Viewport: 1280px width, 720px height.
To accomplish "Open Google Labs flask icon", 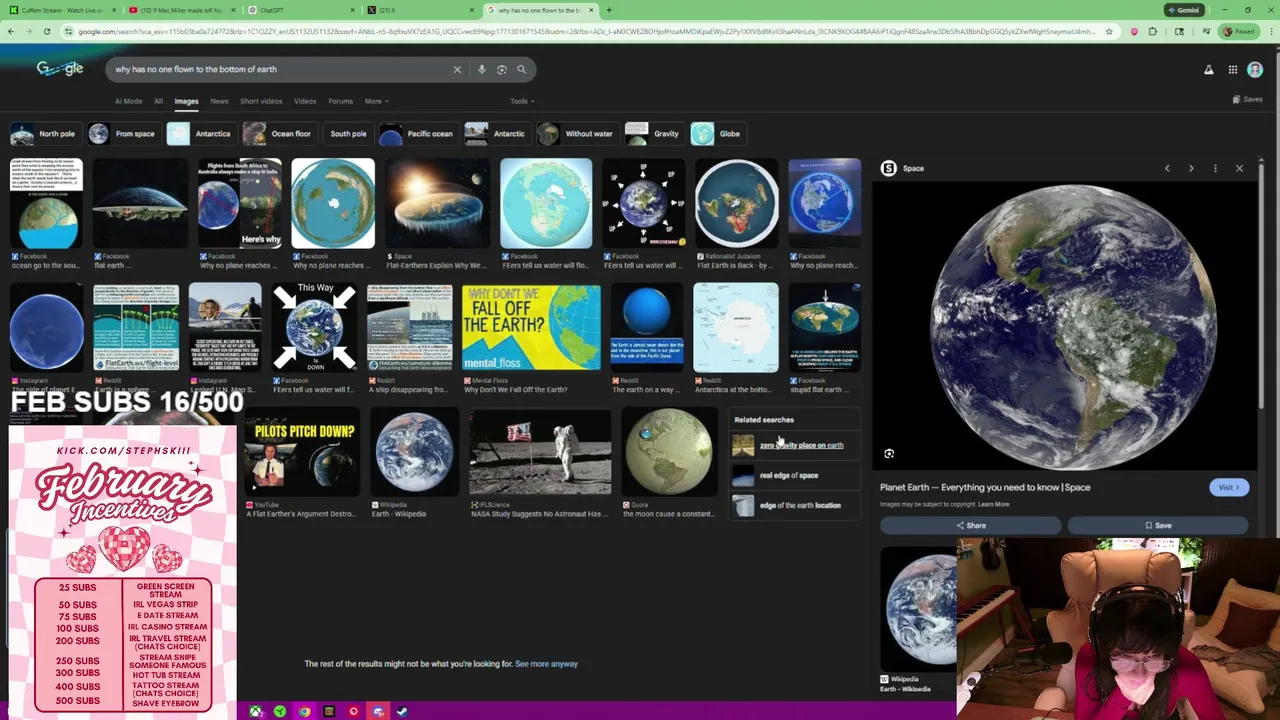I will coord(1209,69).
